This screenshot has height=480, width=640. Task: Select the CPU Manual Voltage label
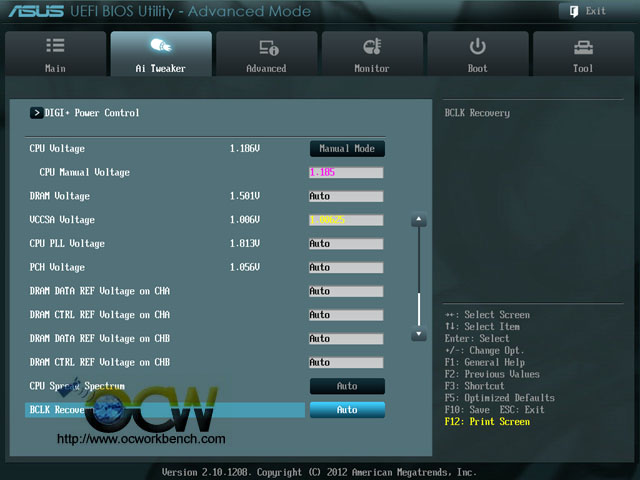(84, 172)
